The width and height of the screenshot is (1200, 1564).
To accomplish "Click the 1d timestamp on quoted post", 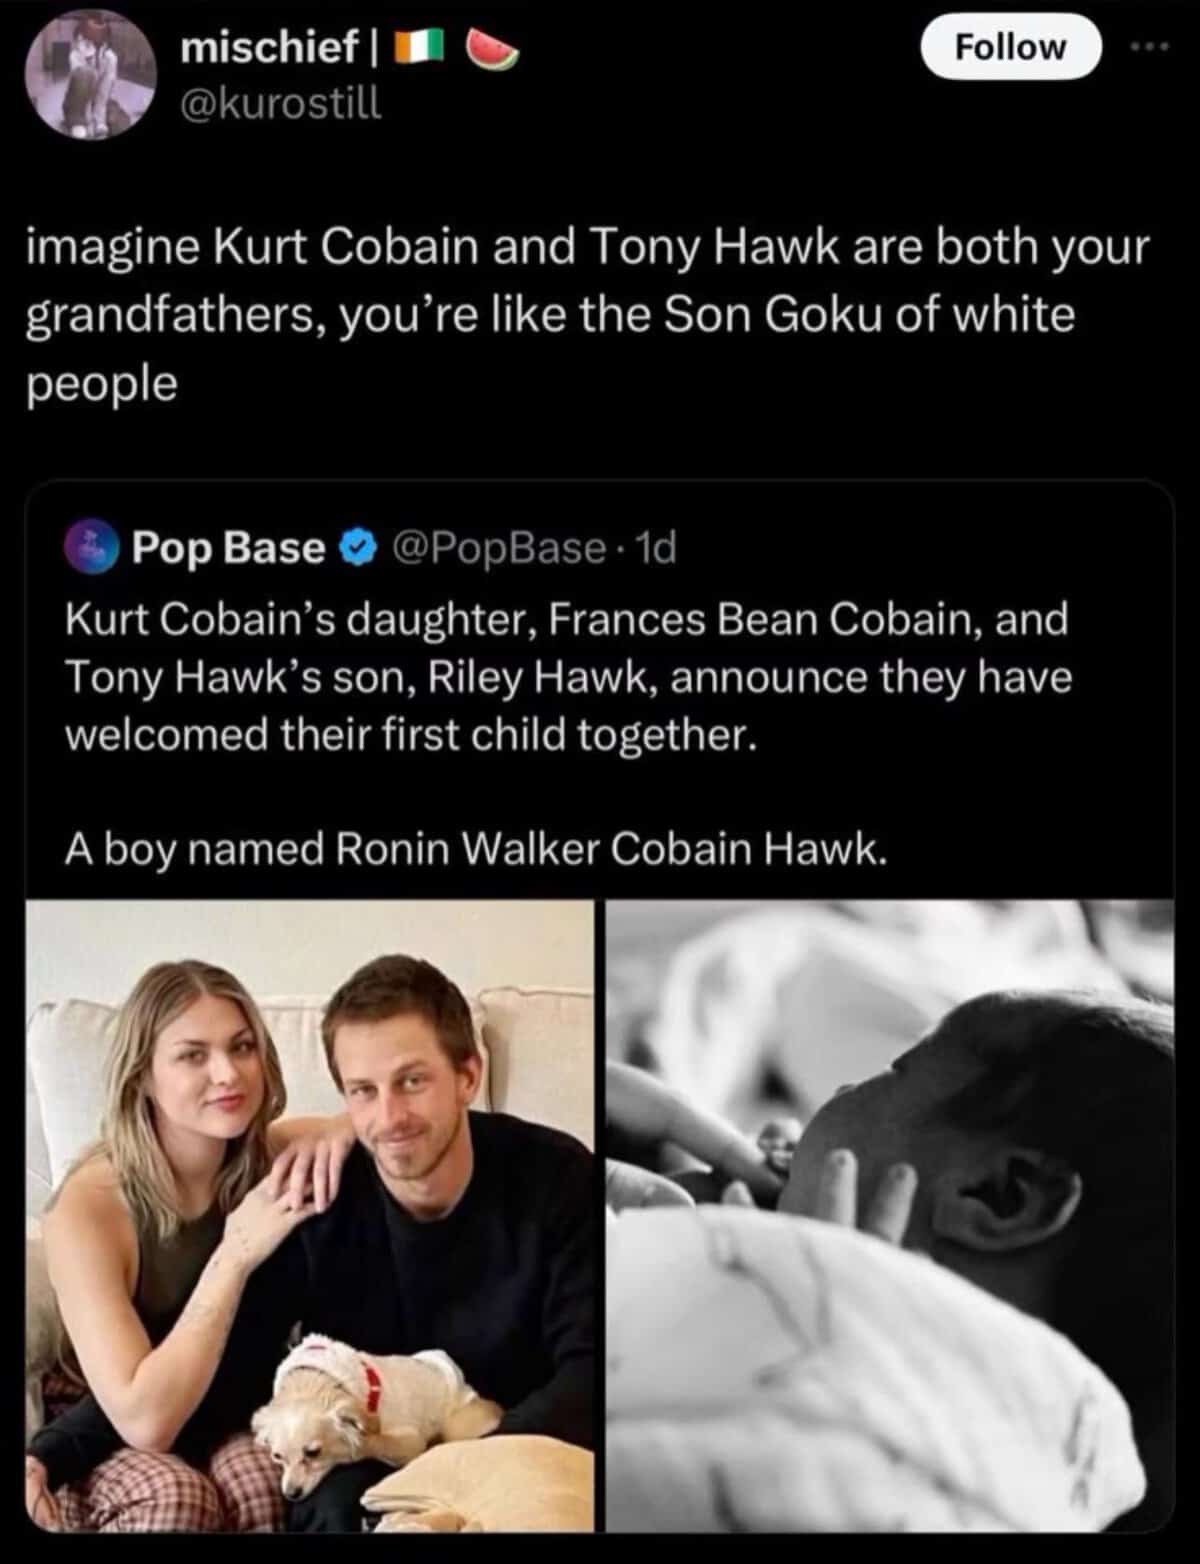I will 657,547.
